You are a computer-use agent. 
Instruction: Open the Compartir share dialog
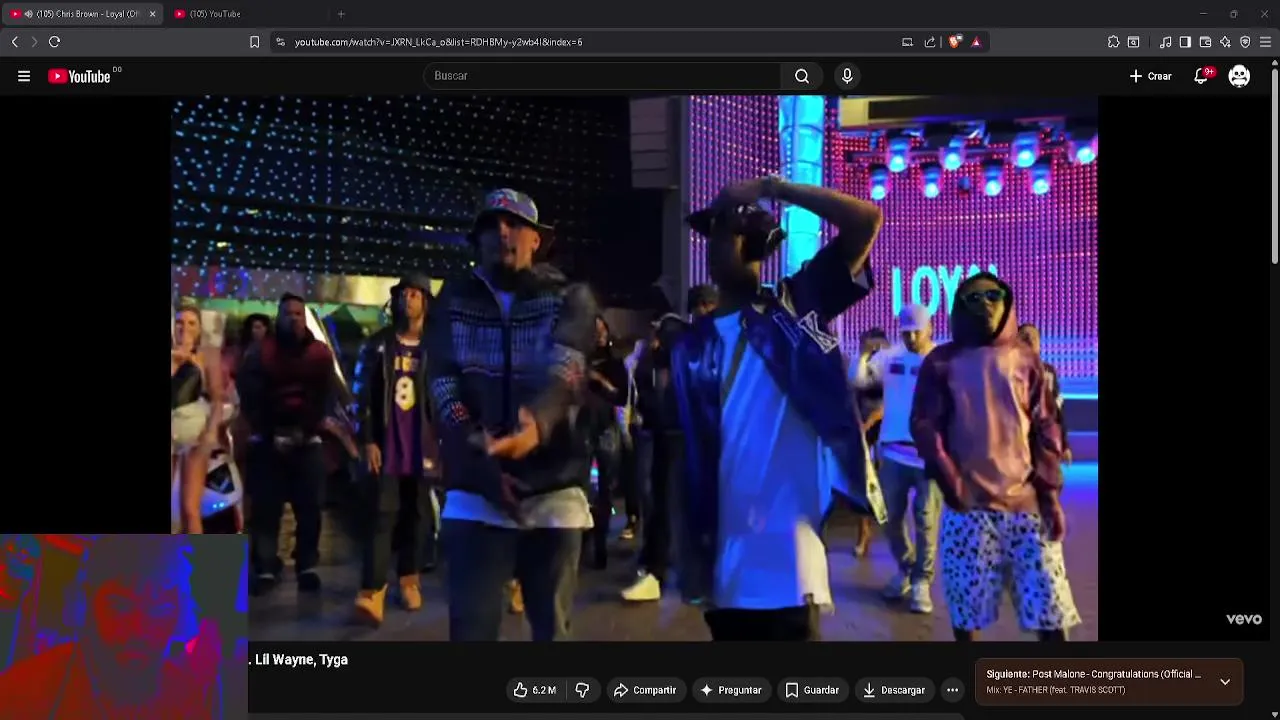[645, 690]
